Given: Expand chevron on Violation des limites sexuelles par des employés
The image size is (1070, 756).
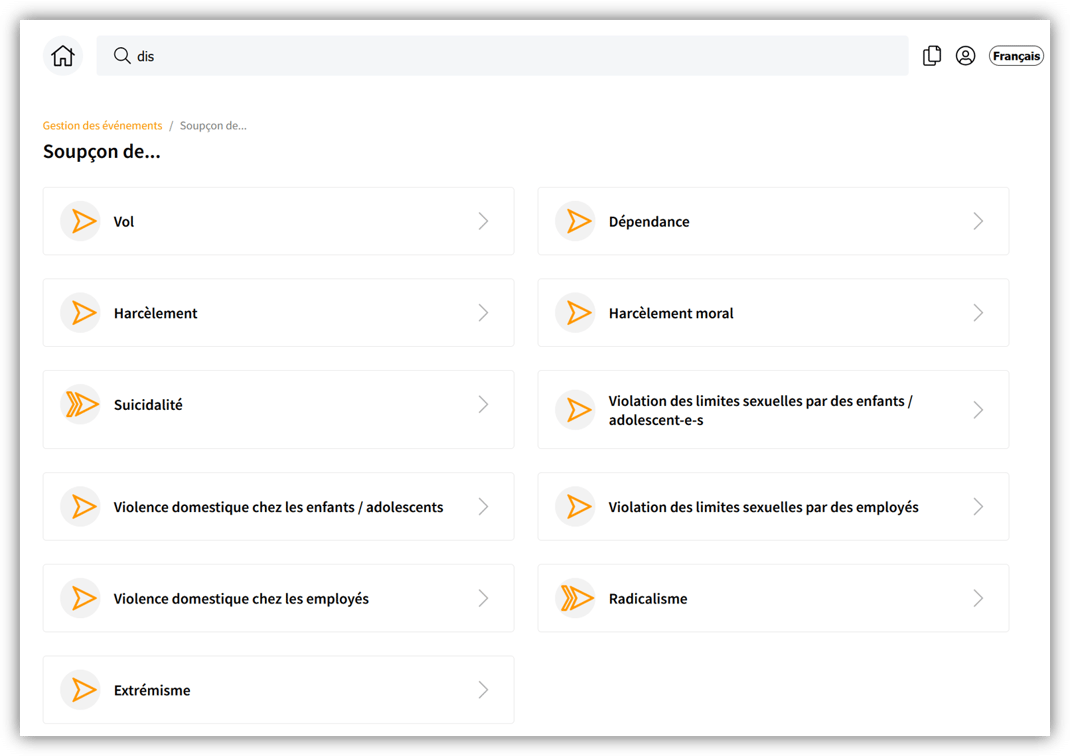Looking at the screenshot, I should point(978,507).
